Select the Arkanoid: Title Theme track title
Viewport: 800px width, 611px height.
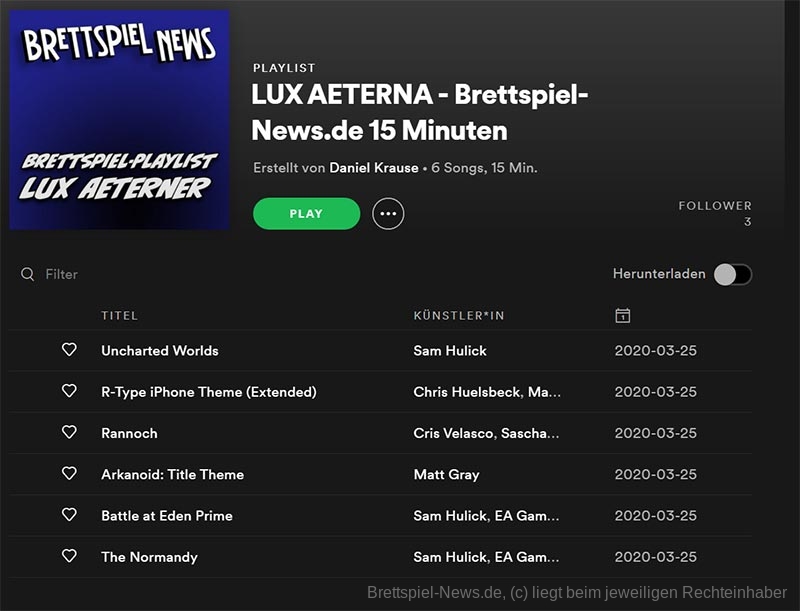(x=172, y=474)
